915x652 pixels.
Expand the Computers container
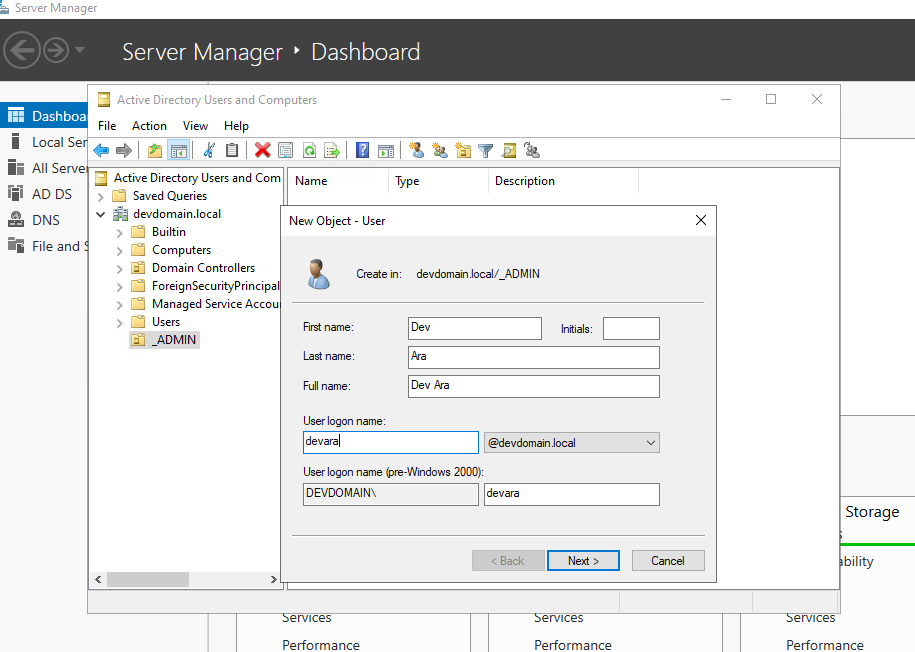[x=120, y=251]
